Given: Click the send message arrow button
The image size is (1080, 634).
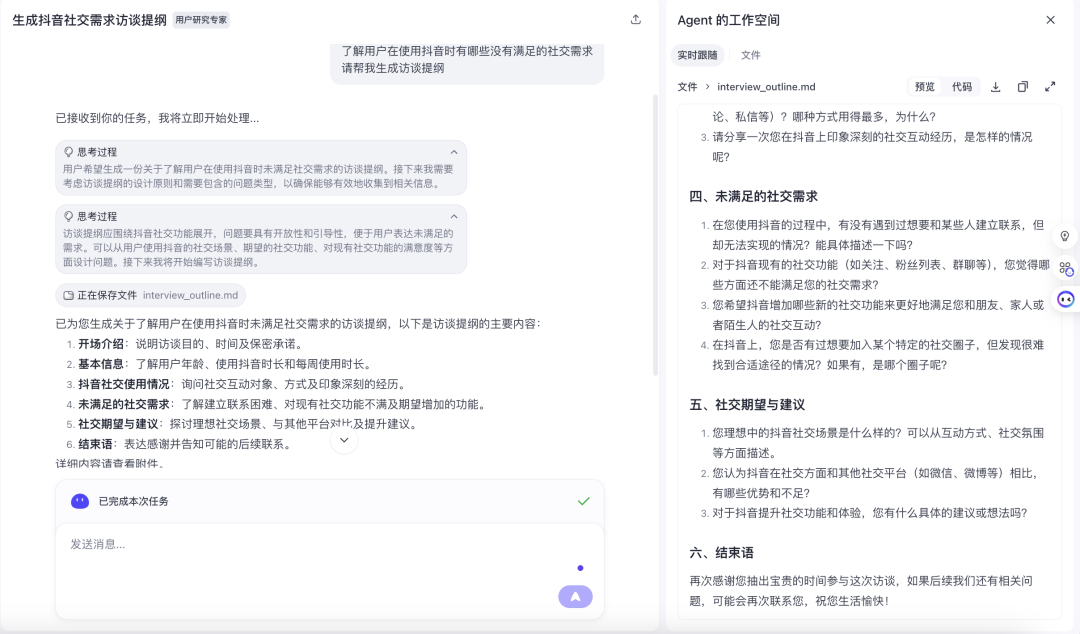Looking at the screenshot, I should [x=575, y=597].
